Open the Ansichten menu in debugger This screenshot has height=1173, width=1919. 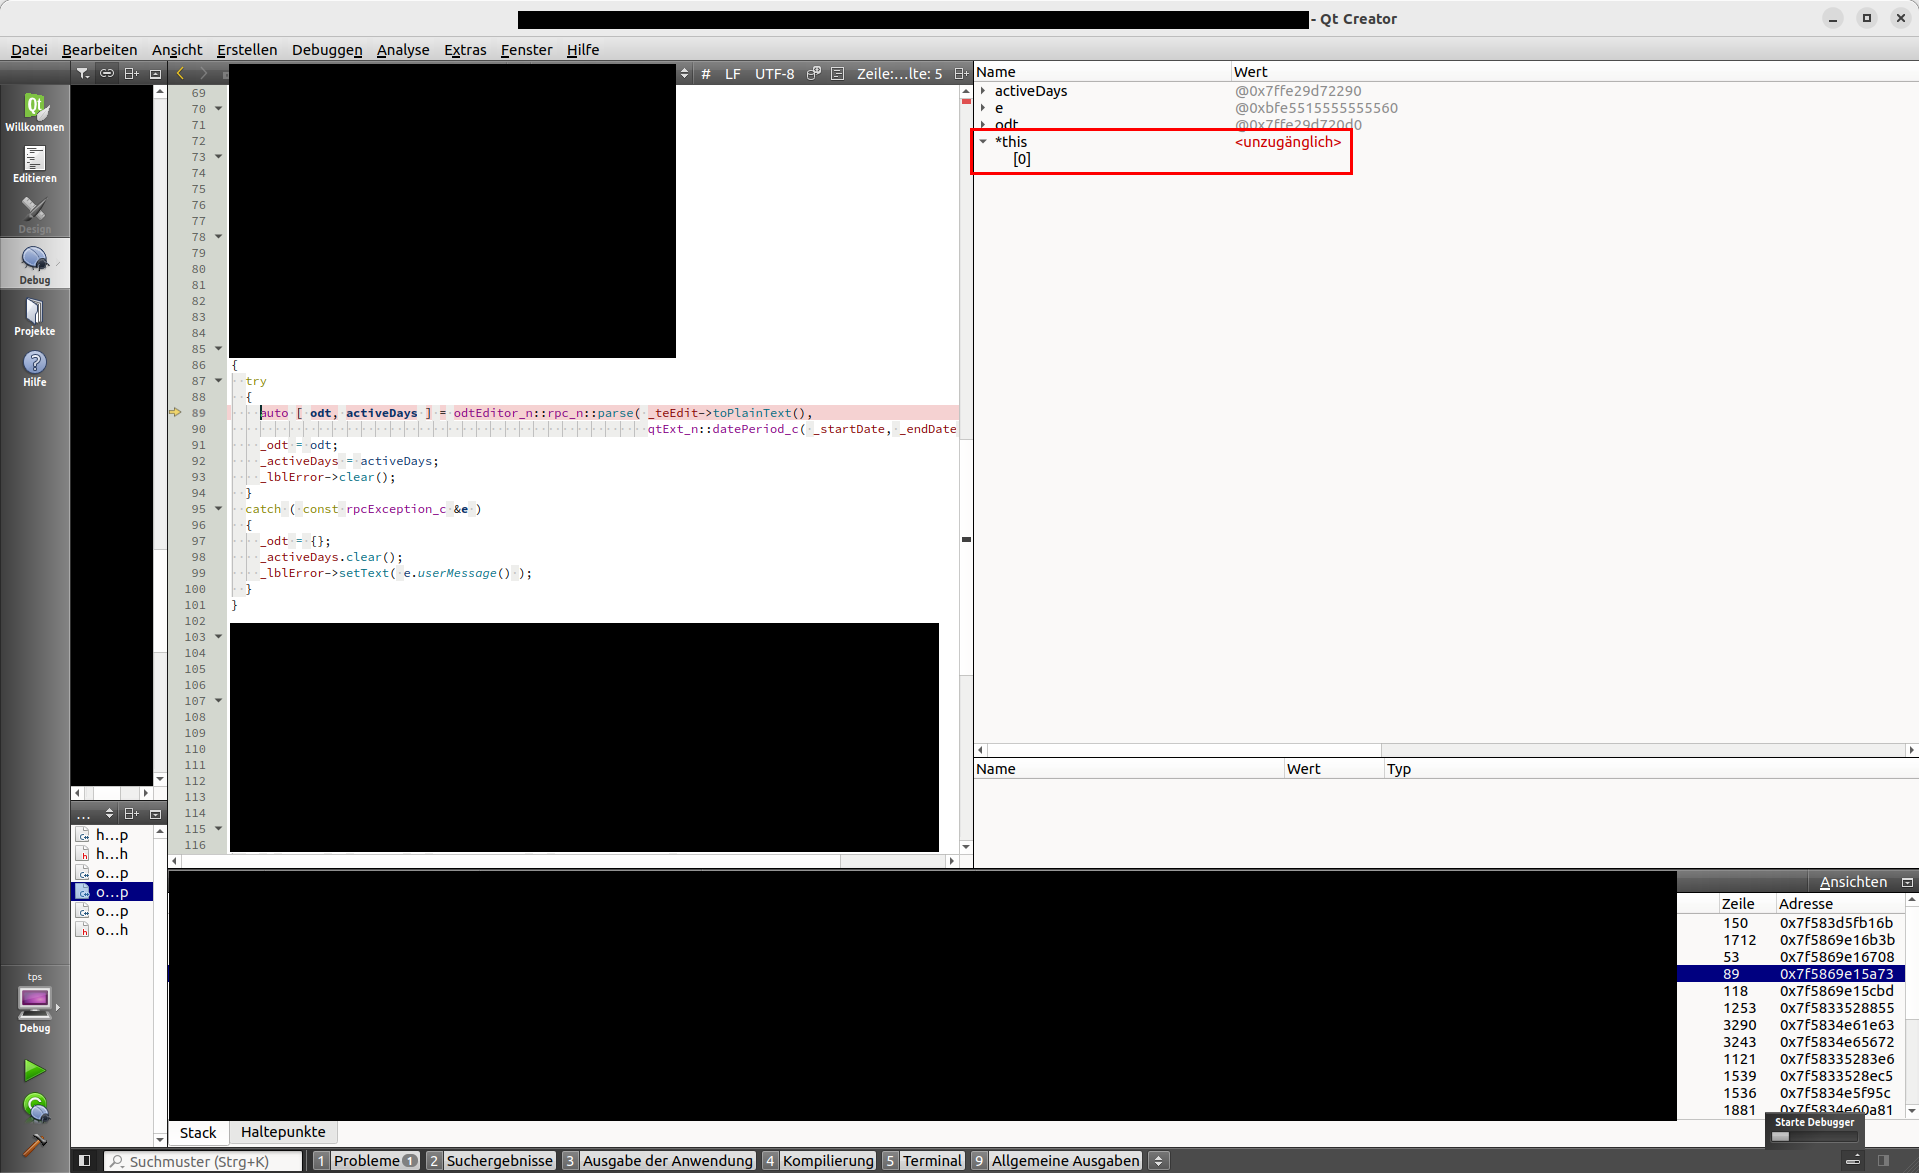pos(1853,882)
